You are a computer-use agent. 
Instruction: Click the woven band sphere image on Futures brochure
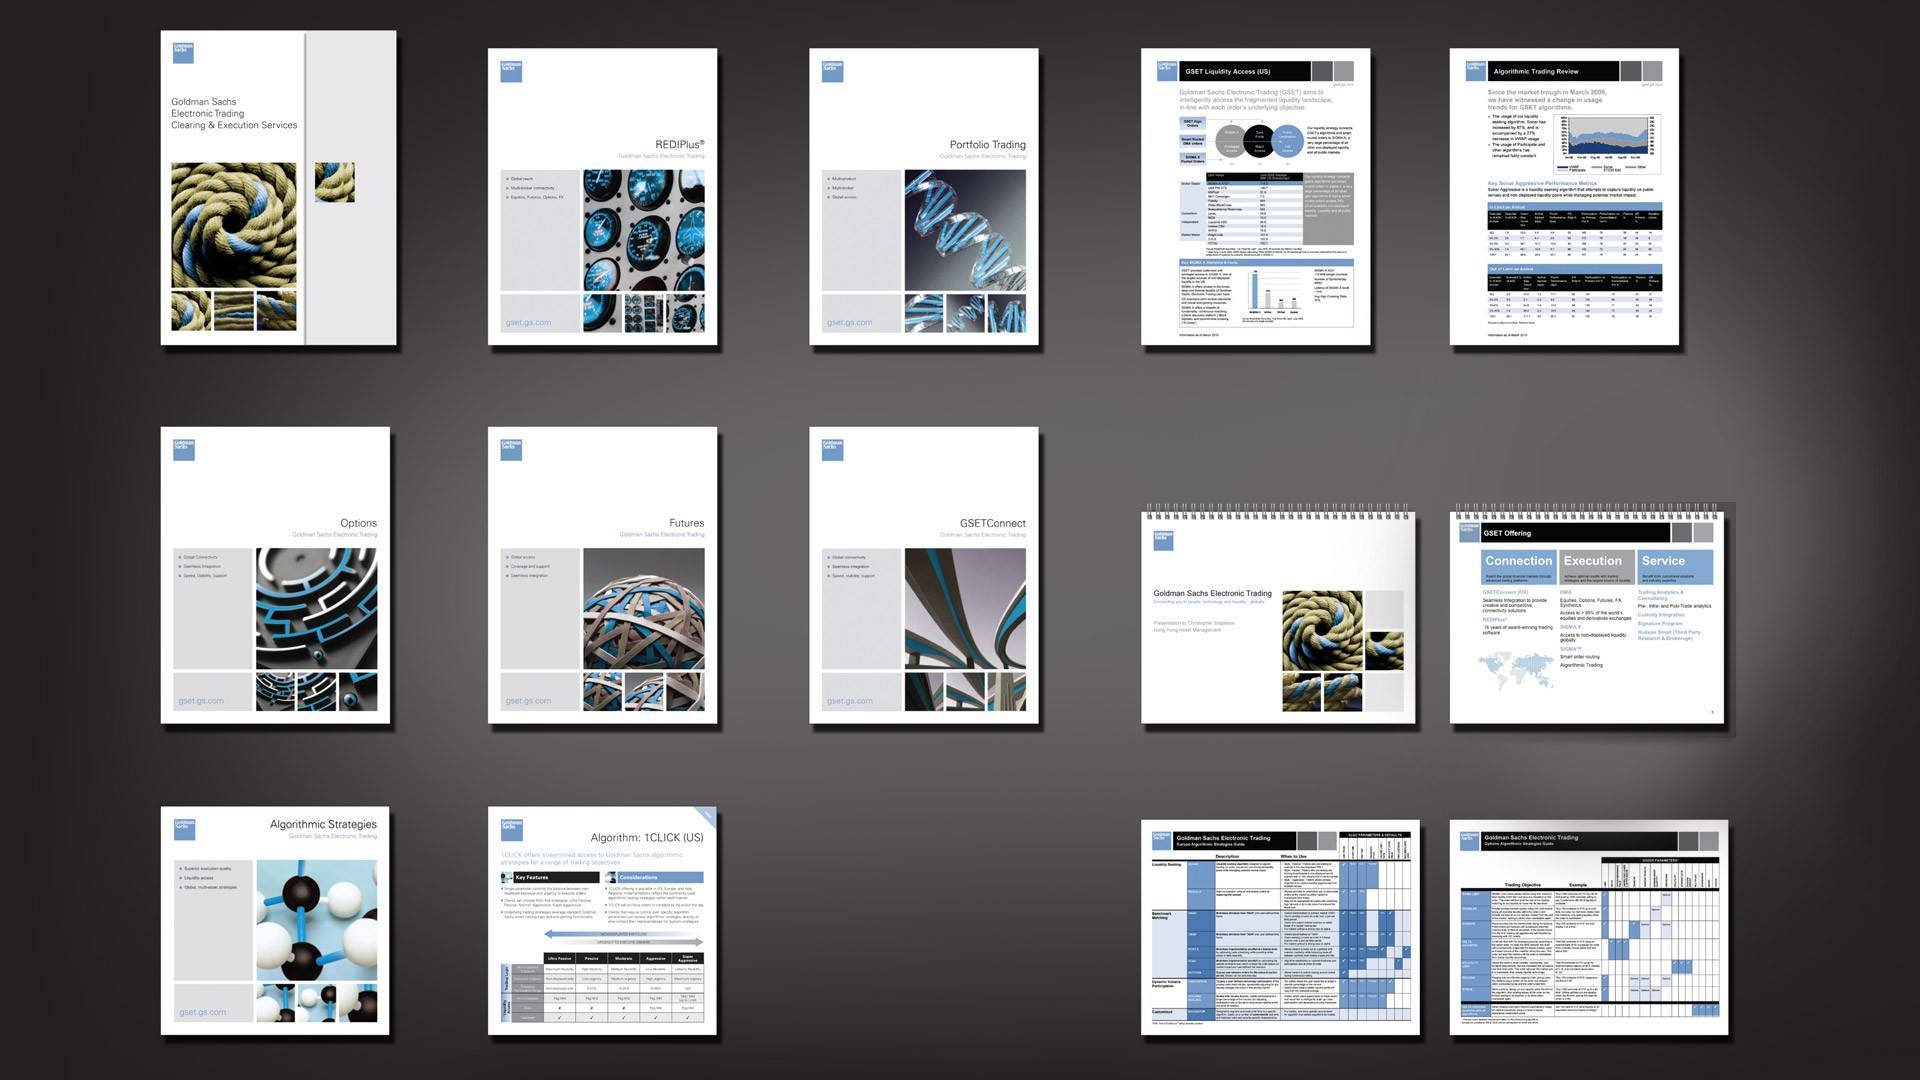click(x=644, y=608)
